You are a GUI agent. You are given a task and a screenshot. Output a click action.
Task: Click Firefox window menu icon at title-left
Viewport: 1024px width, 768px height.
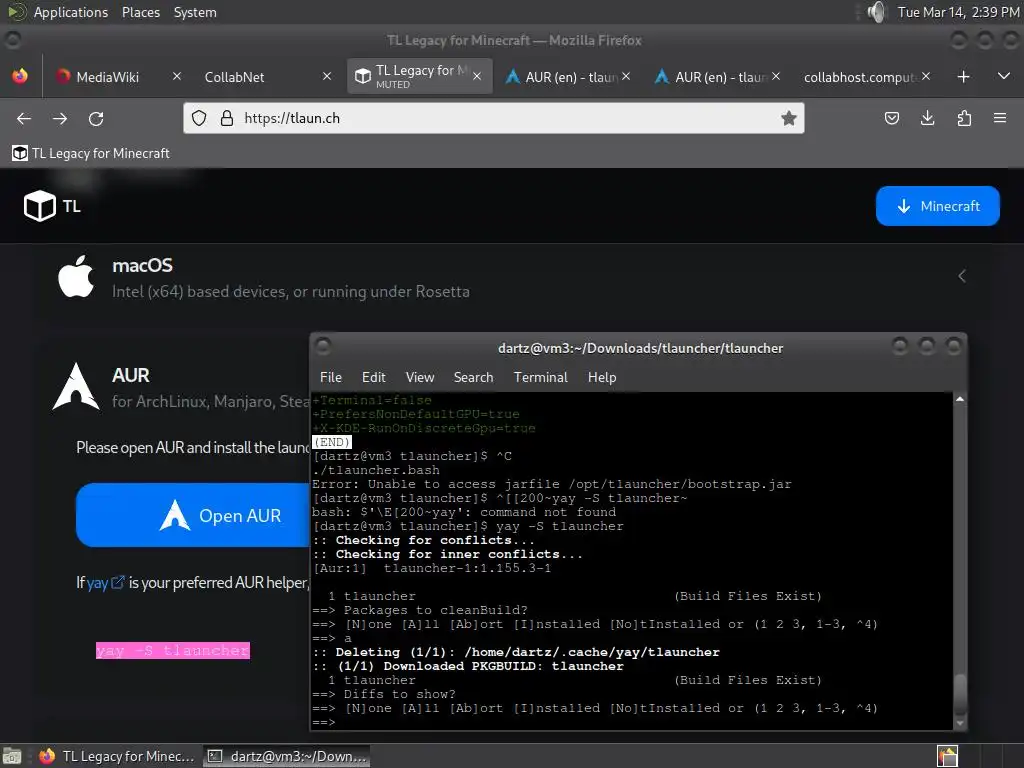click(12, 40)
